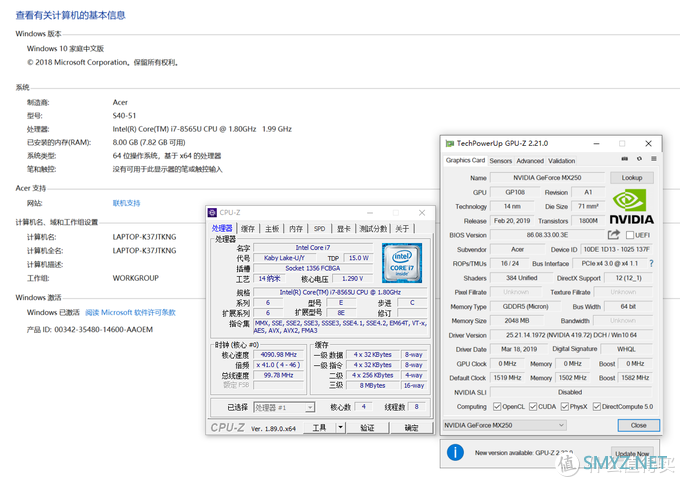The height and width of the screenshot is (482, 680).
Task: Click the Update Now button
Action: tap(632, 454)
